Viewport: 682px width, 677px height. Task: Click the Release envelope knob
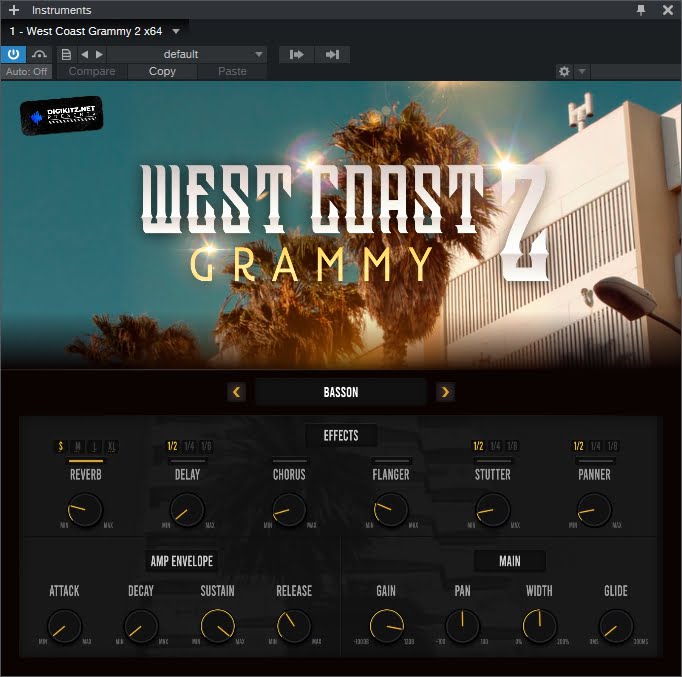[x=294, y=626]
